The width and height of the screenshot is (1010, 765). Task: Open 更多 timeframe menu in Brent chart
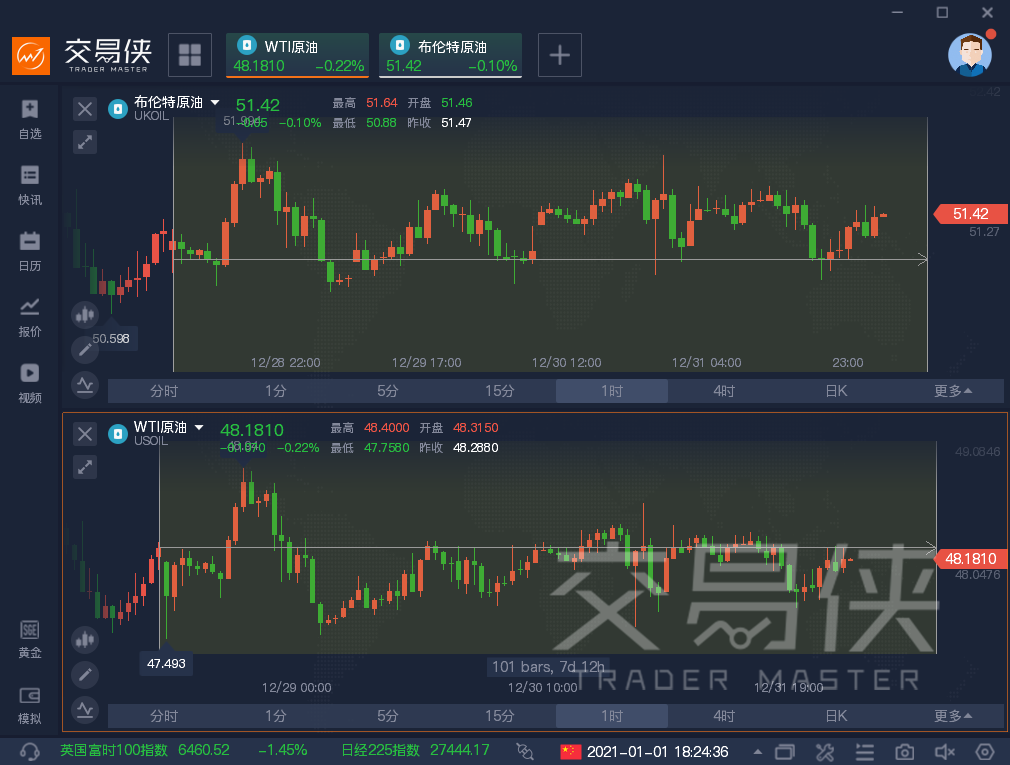[x=953, y=391]
